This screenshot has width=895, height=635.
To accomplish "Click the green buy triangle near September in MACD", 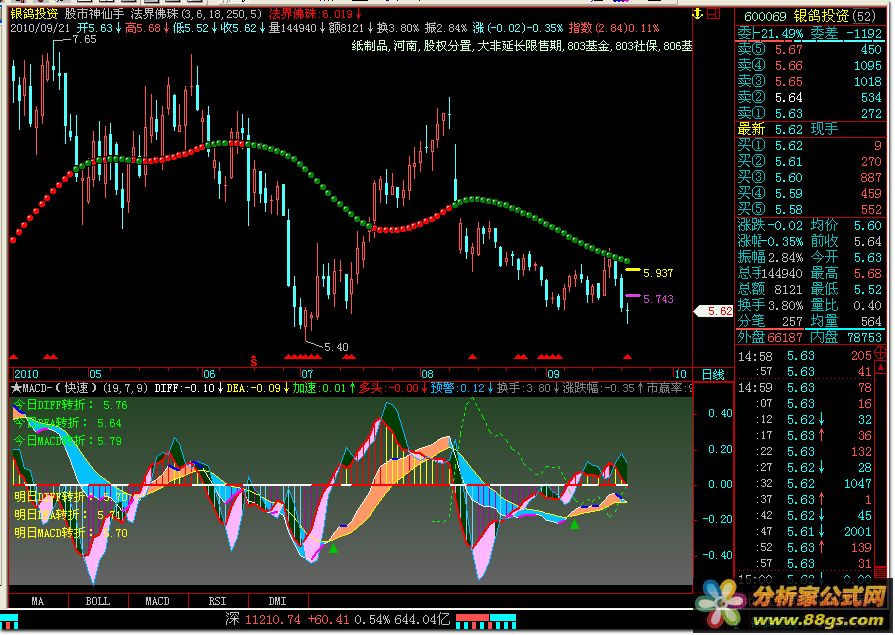I will pos(575,524).
